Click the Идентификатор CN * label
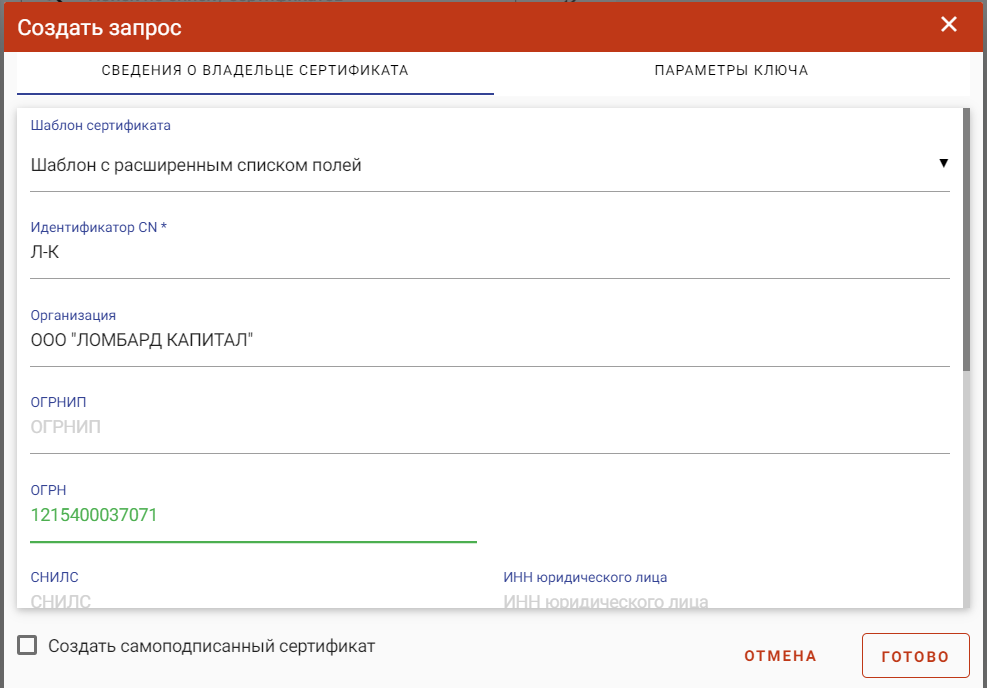Viewport: 987px width, 688px height. click(99, 227)
